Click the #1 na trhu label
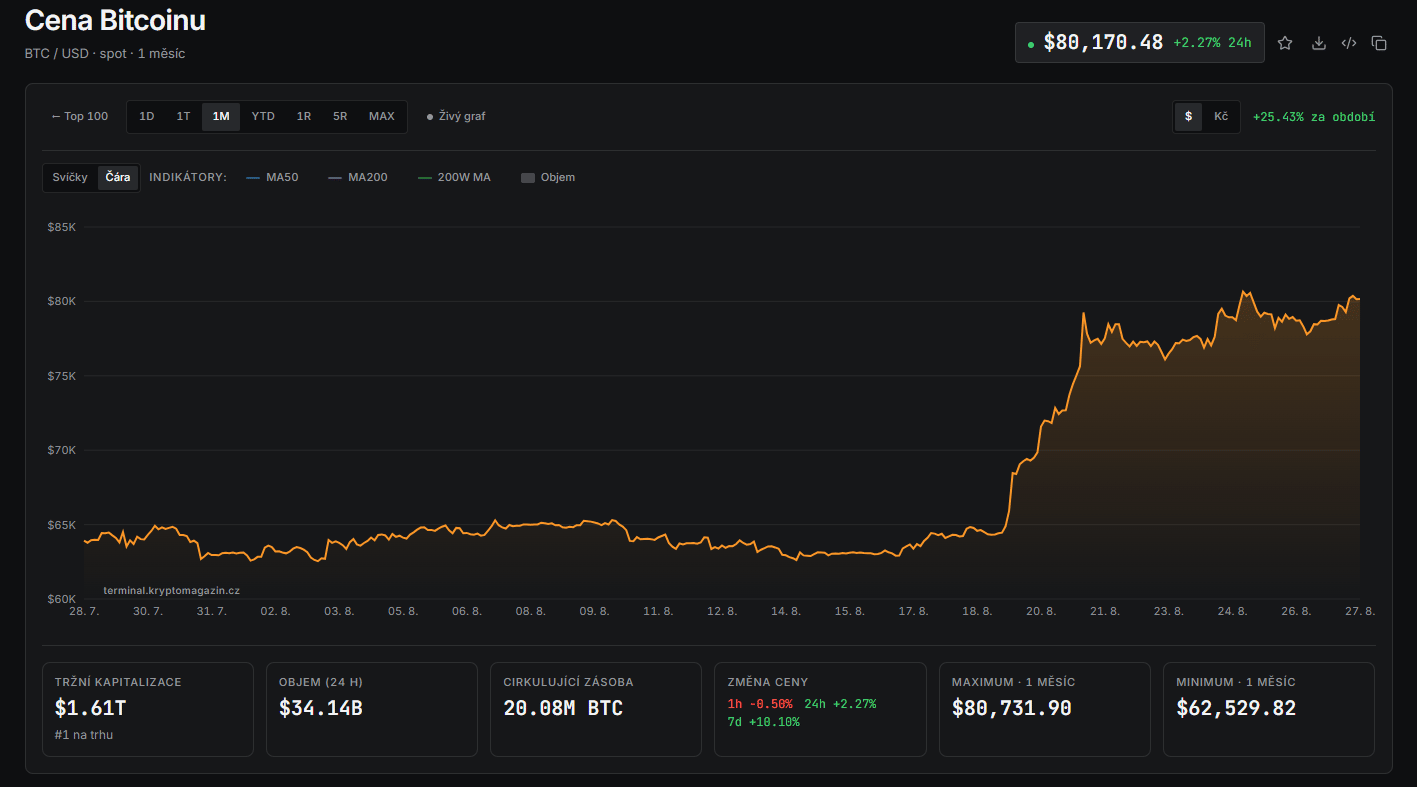 pos(85,735)
